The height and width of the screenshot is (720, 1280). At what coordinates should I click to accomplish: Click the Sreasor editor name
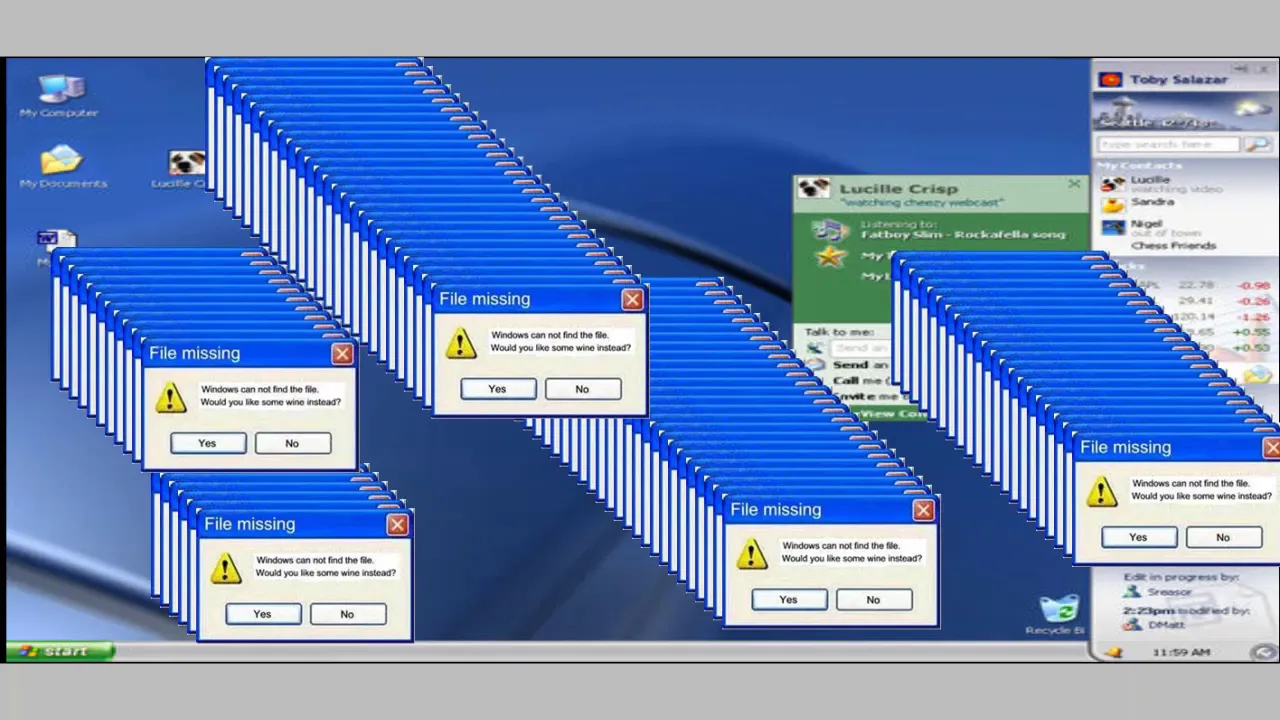[x=1169, y=592]
